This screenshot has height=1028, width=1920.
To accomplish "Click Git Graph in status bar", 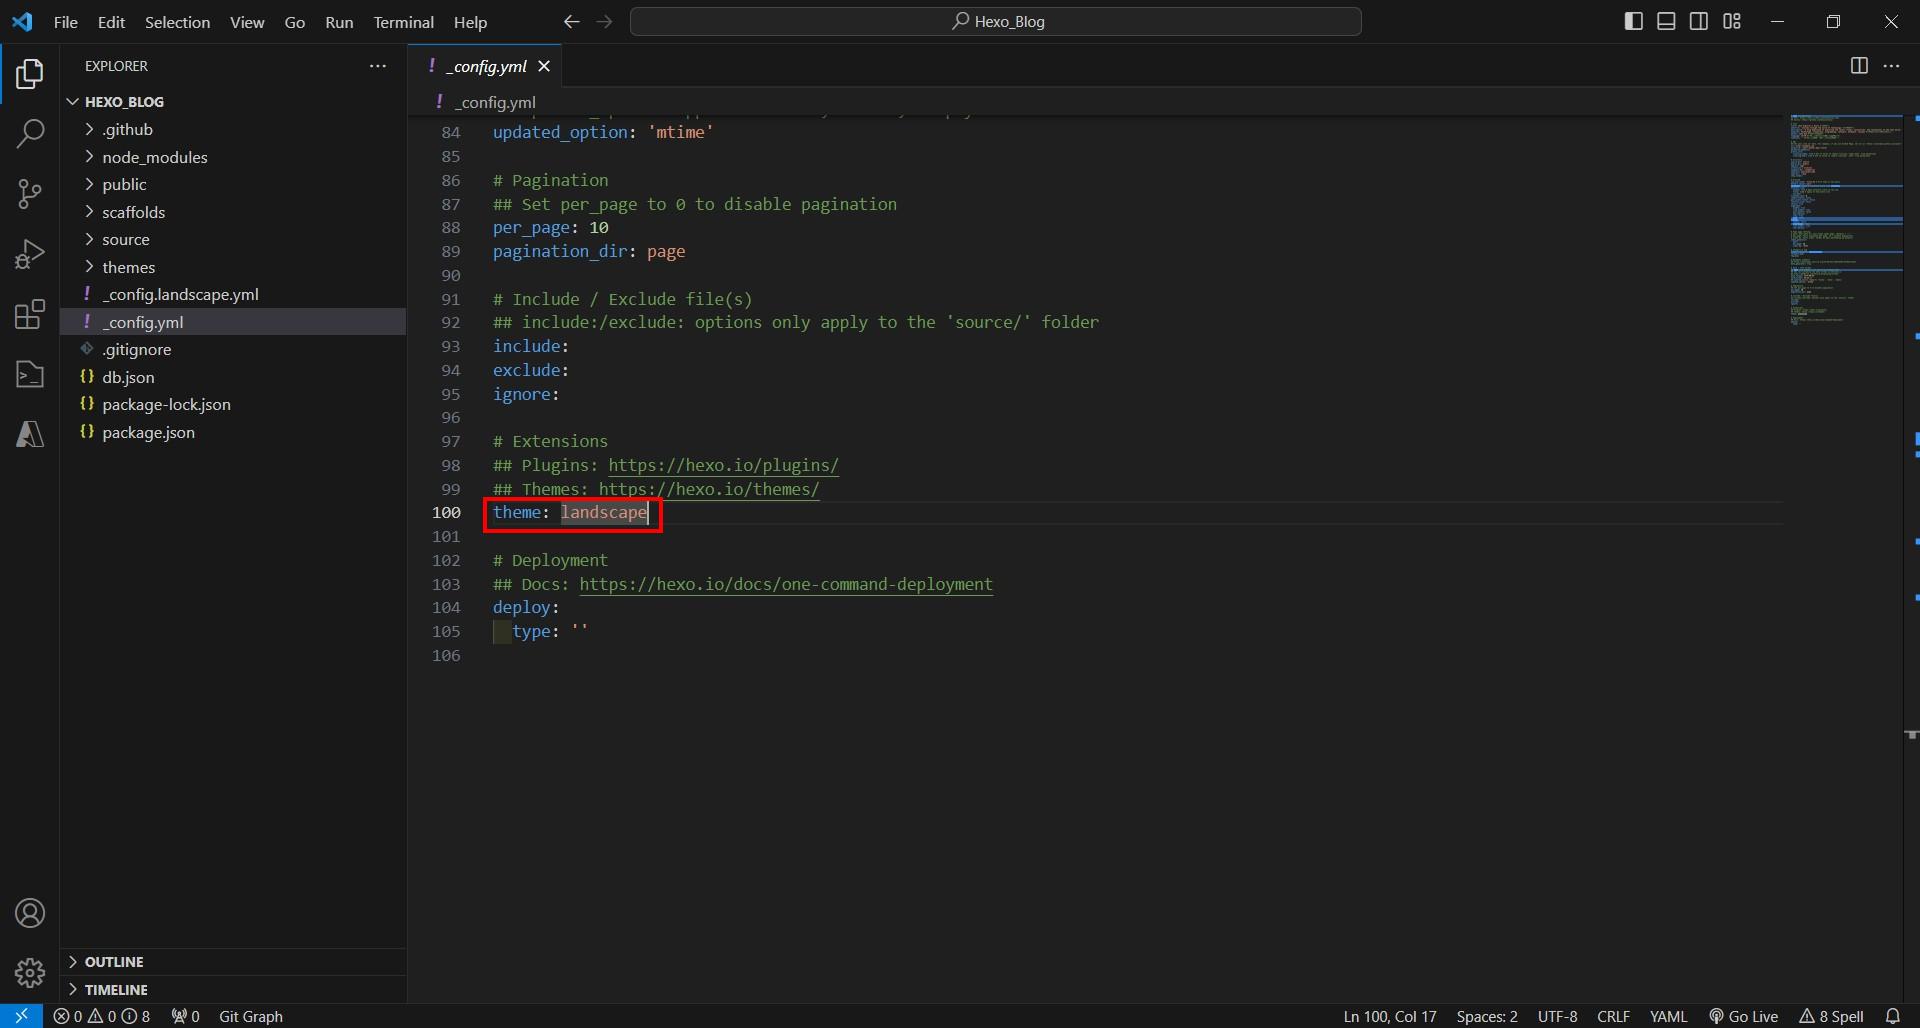I will 251,1016.
